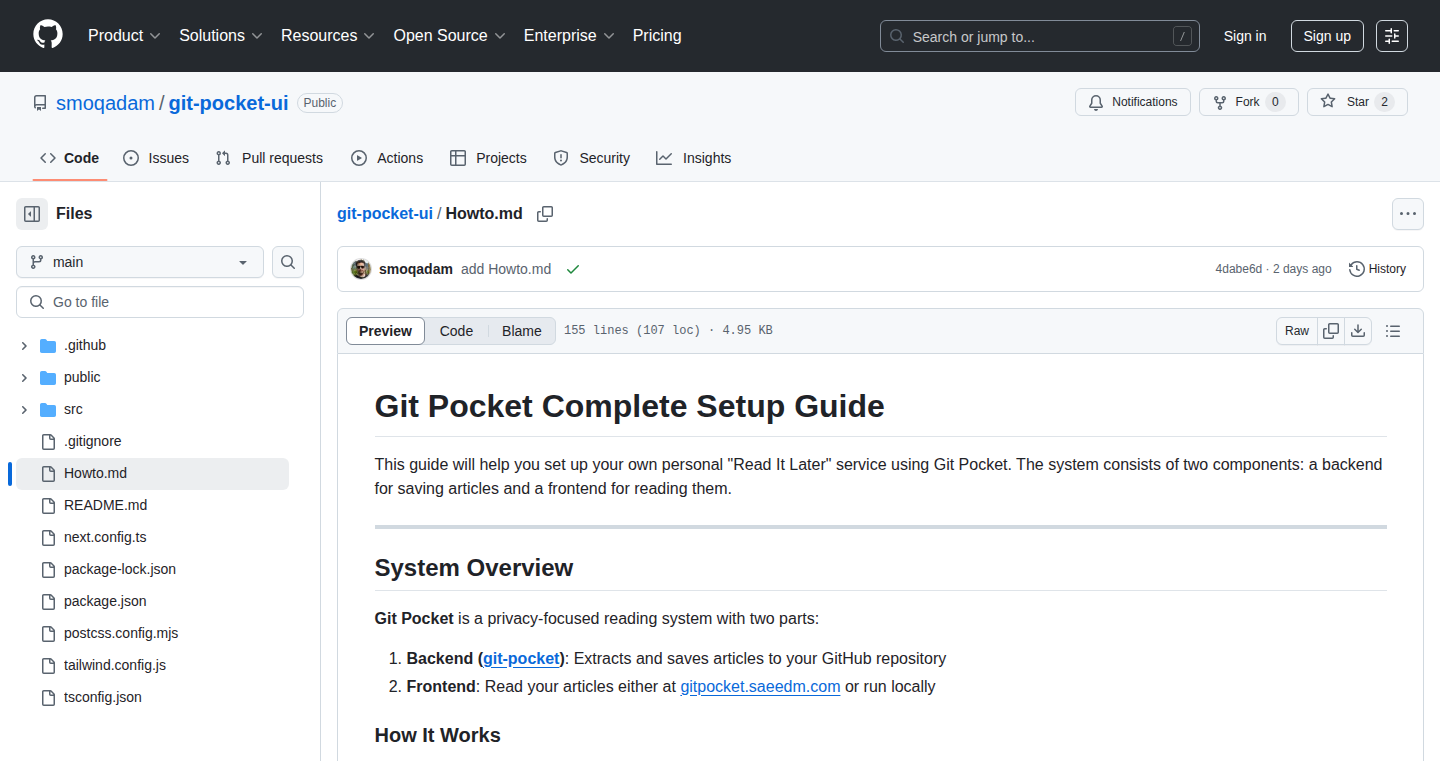Image resolution: width=1440 pixels, height=761 pixels.
Task: Star the repository
Action: point(1357,102)
